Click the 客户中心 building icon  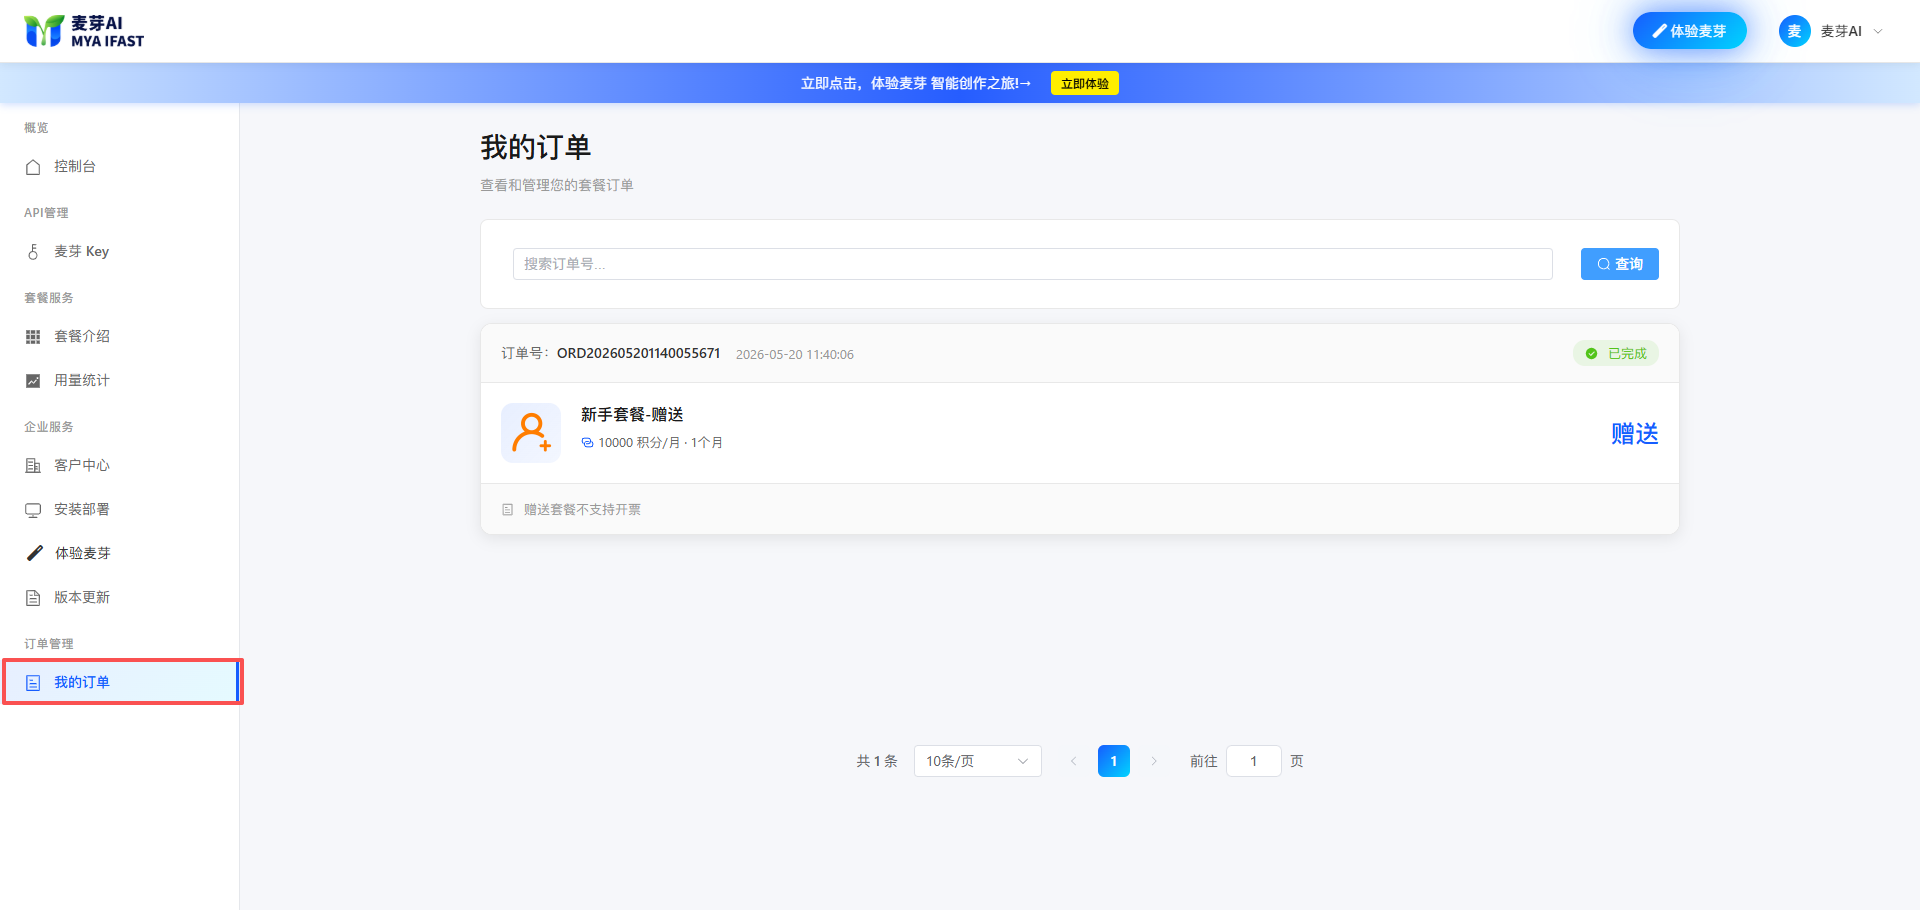[x=33, y=466]
